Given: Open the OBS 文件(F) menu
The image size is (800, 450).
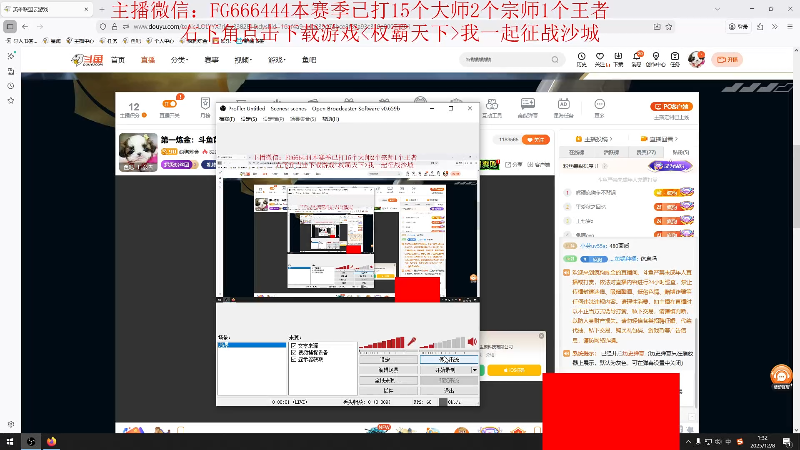Looking at the screenshot, I should [227, 119].
